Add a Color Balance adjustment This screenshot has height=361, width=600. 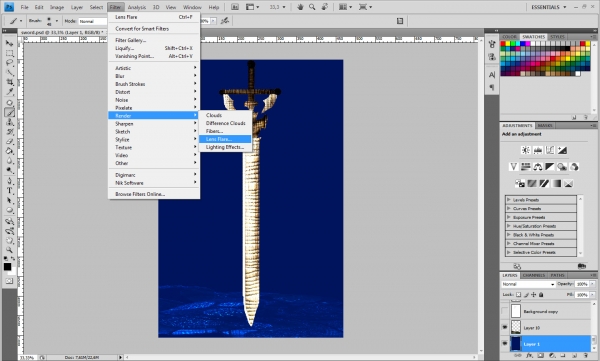click(538, 167)
